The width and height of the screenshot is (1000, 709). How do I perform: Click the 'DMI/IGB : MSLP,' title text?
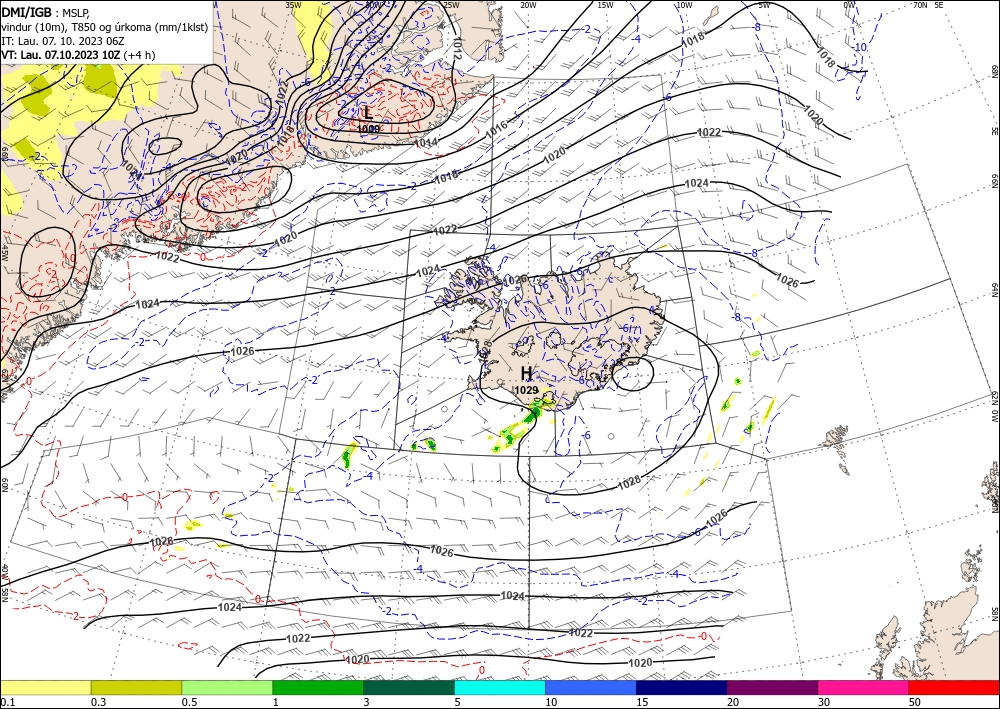tap(46, 12)
